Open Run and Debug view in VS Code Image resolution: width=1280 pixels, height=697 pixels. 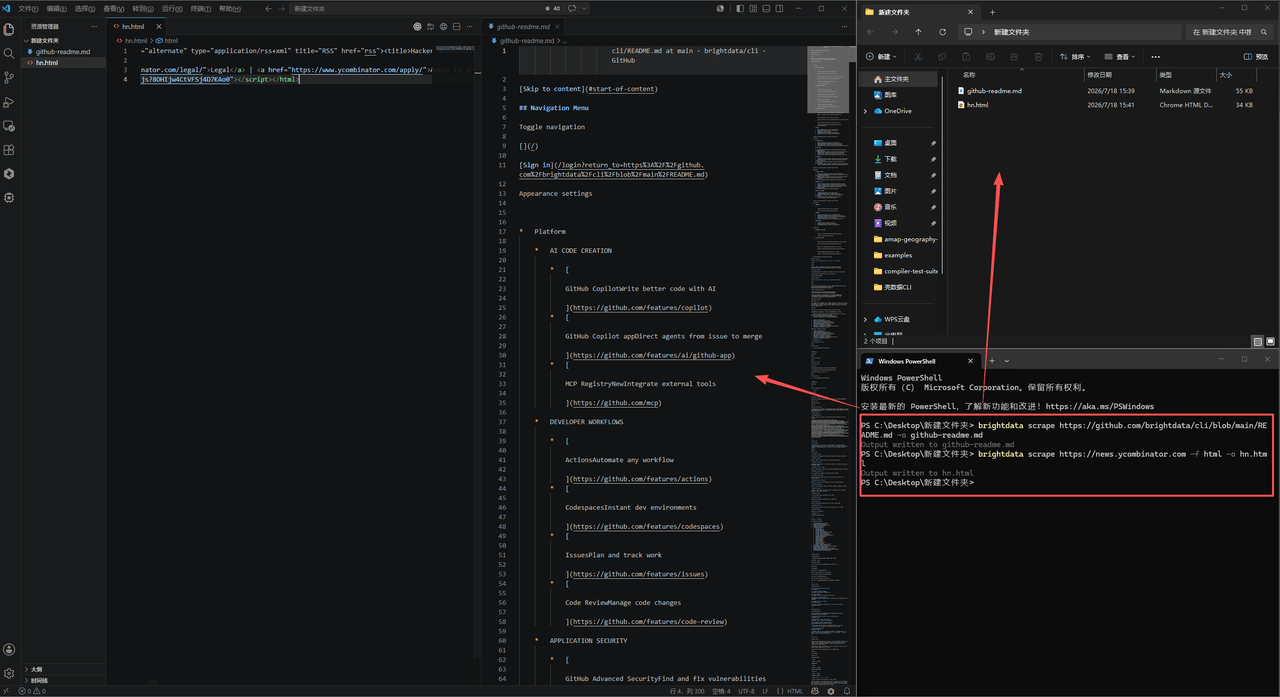(9, 102)
